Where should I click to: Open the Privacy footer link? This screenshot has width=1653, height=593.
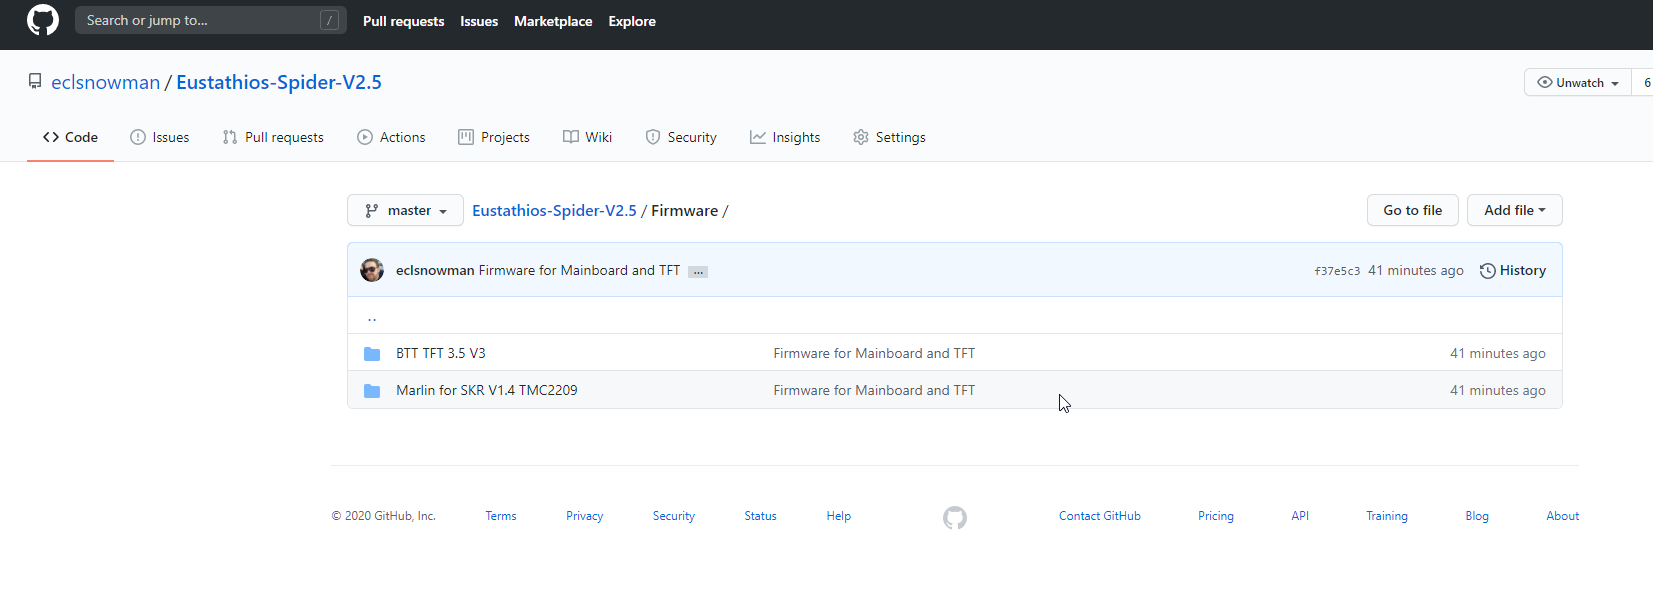click(x=585, y=516)
